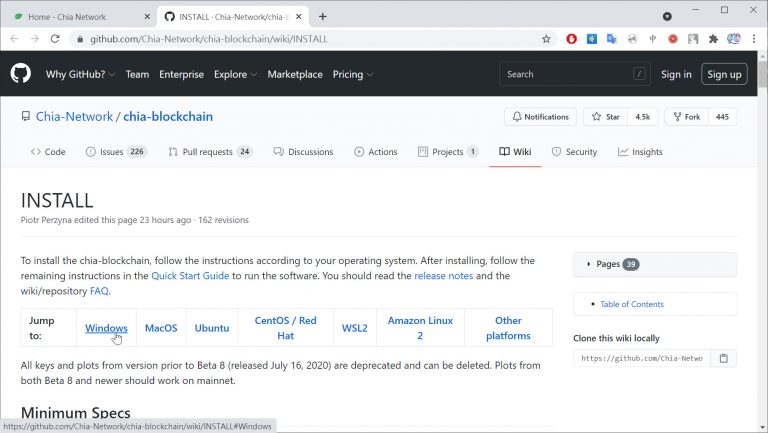Open the Chrome extensions puzzle icon
This screenshot has width=768, height=433.
713,39
